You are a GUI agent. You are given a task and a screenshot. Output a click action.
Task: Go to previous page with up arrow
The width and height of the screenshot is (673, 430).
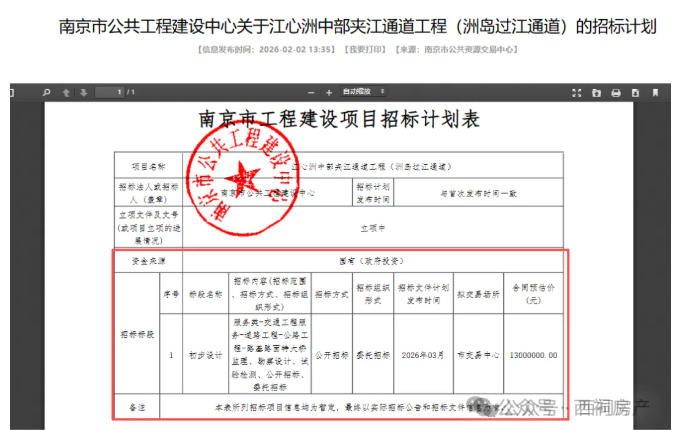click(x=67, y=93)
